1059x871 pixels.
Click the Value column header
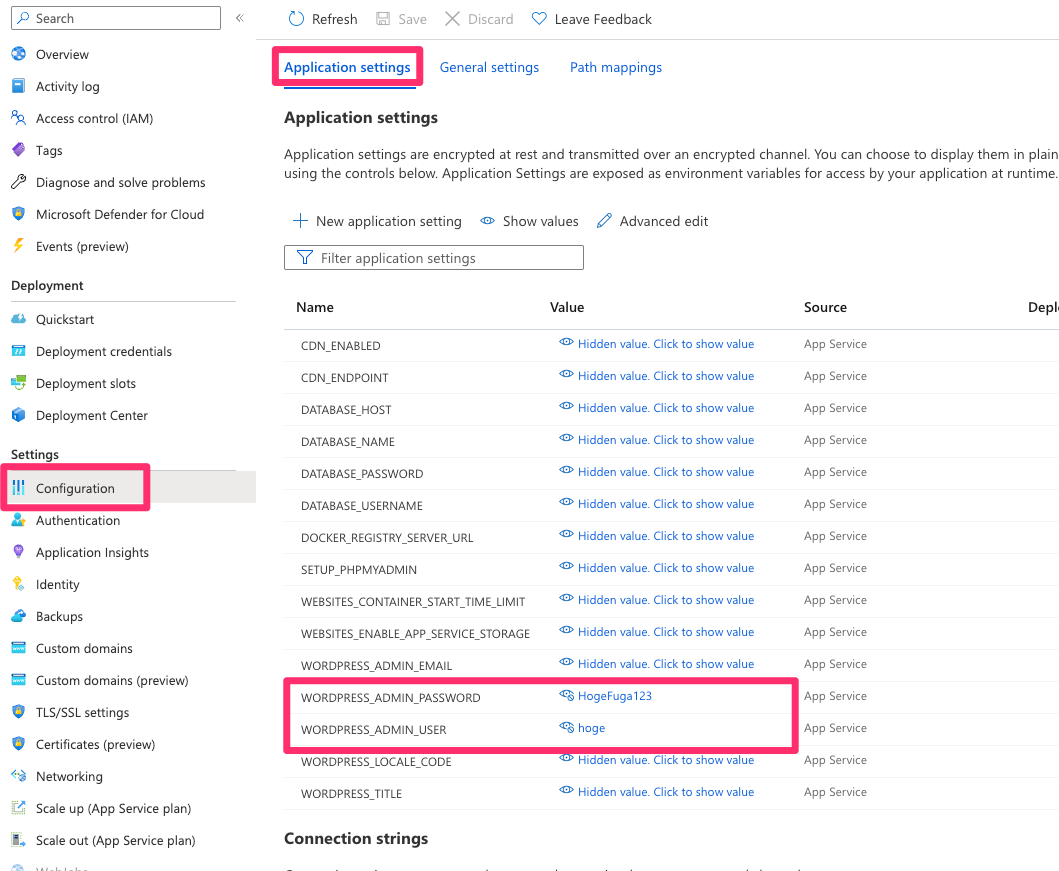(x=567, y=307)
